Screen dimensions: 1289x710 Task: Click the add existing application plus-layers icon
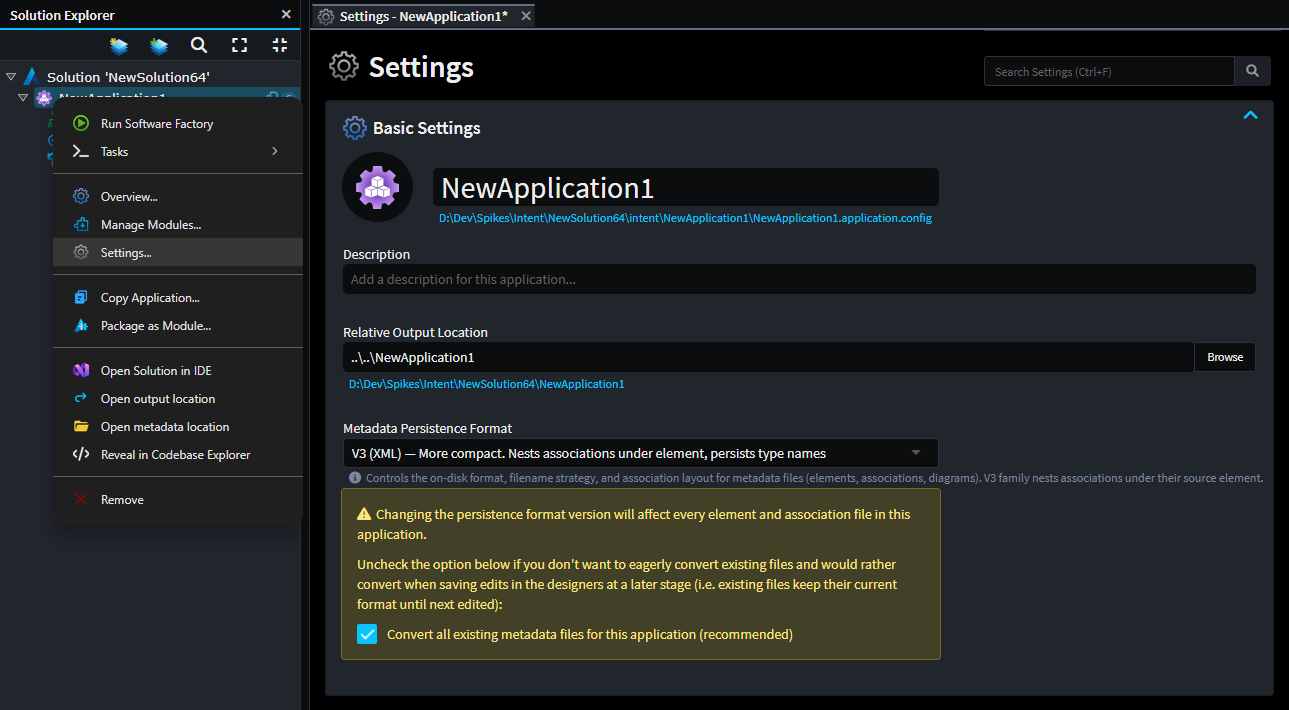[x=159, y=45]
